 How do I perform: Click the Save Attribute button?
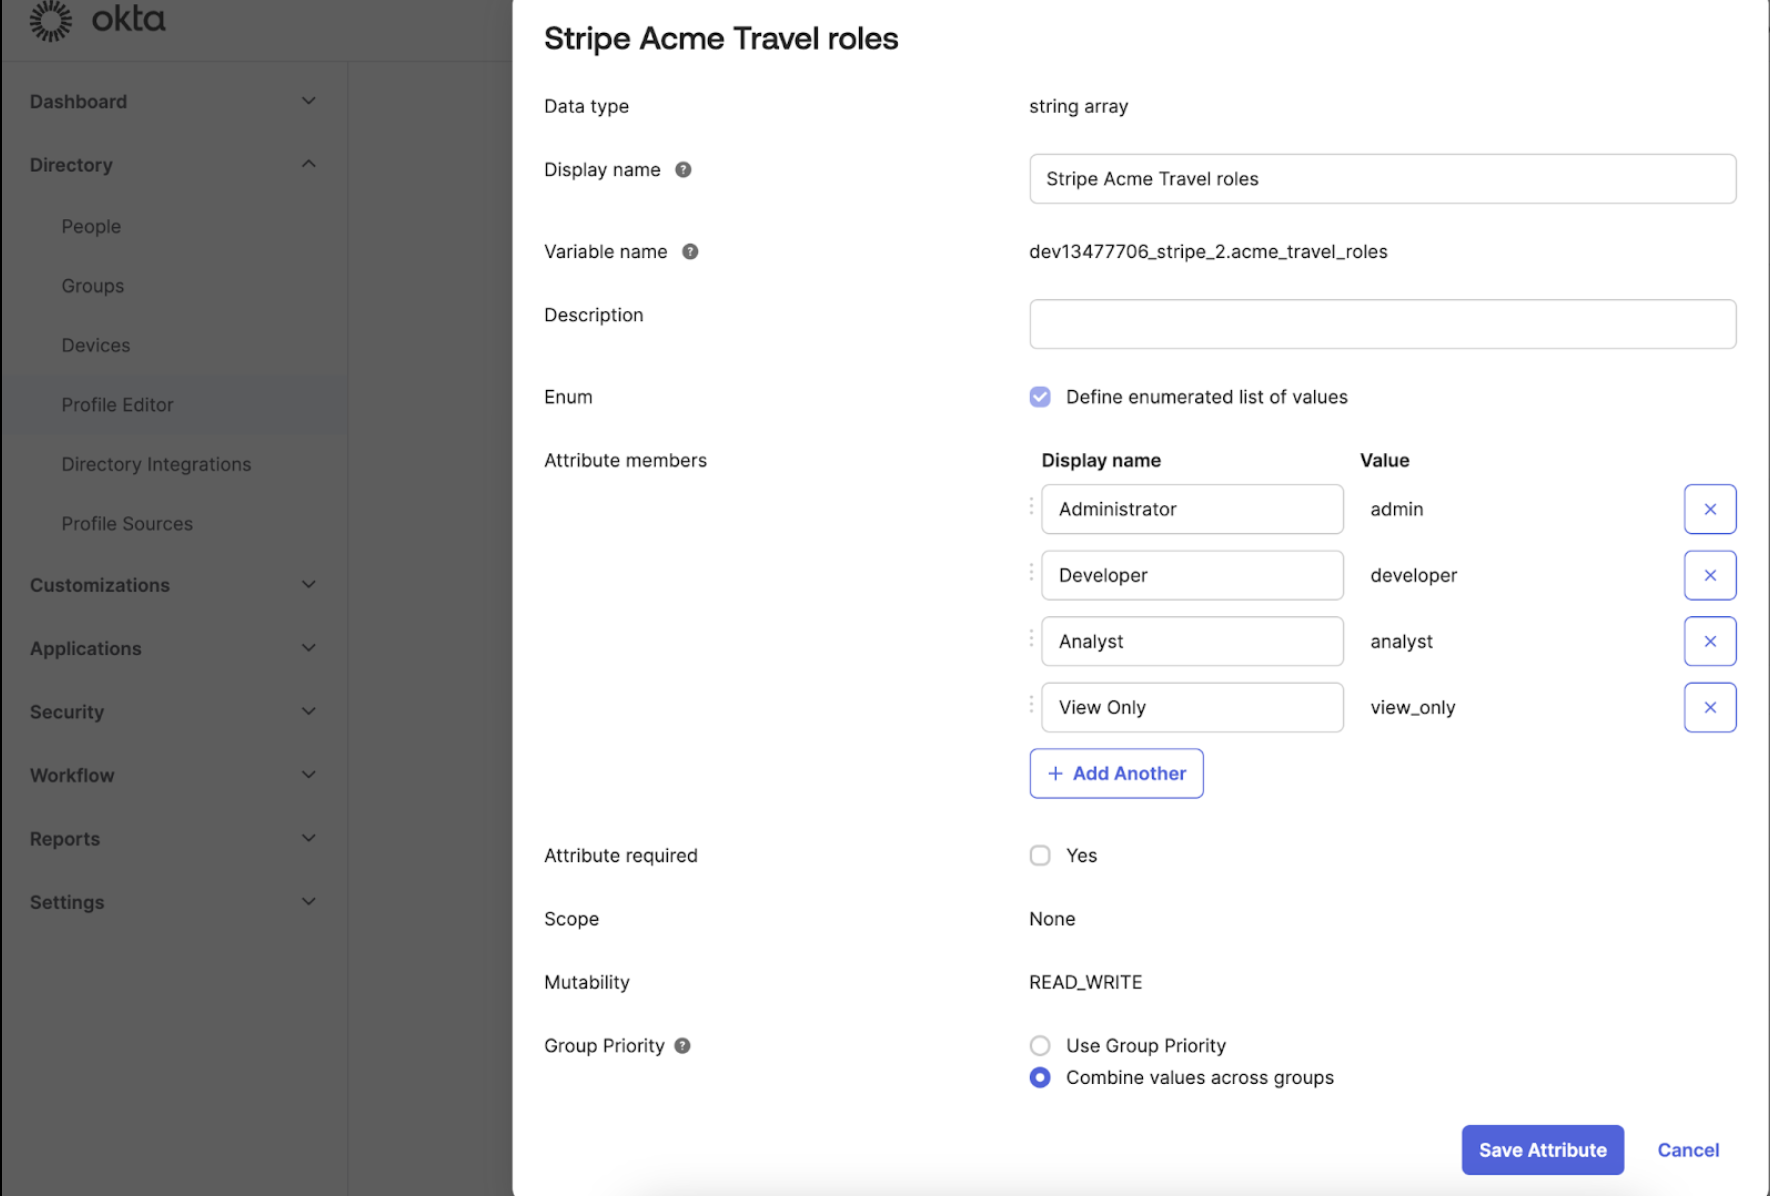(1542, 1150)
